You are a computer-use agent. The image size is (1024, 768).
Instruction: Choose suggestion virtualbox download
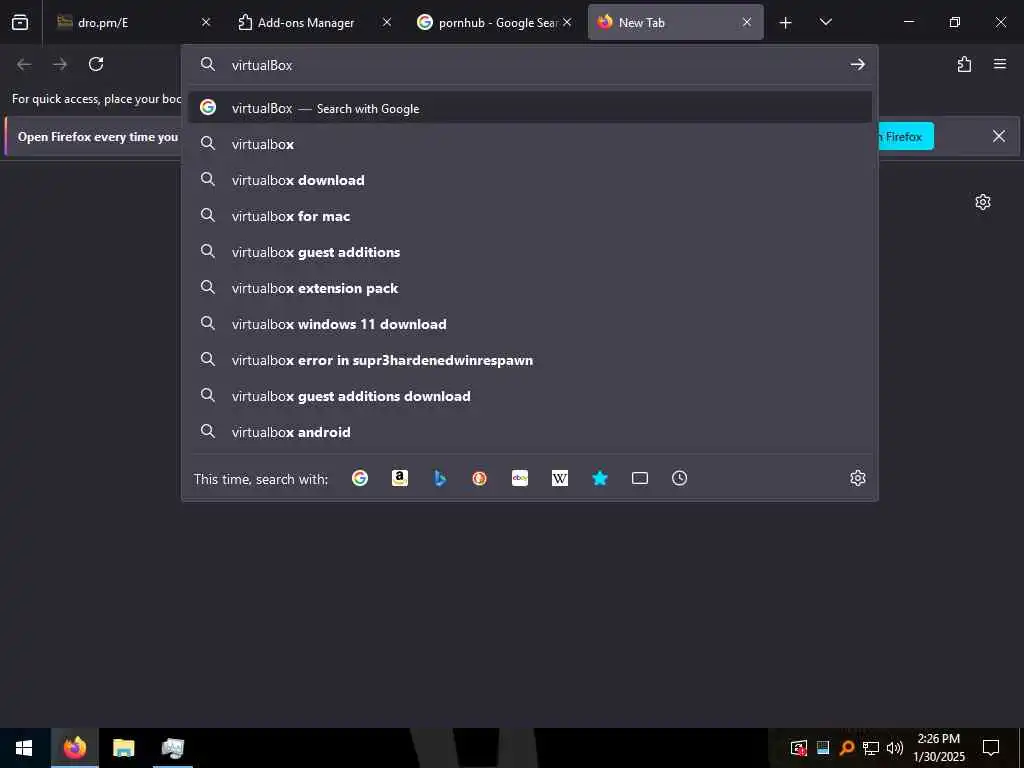(530, 180)
